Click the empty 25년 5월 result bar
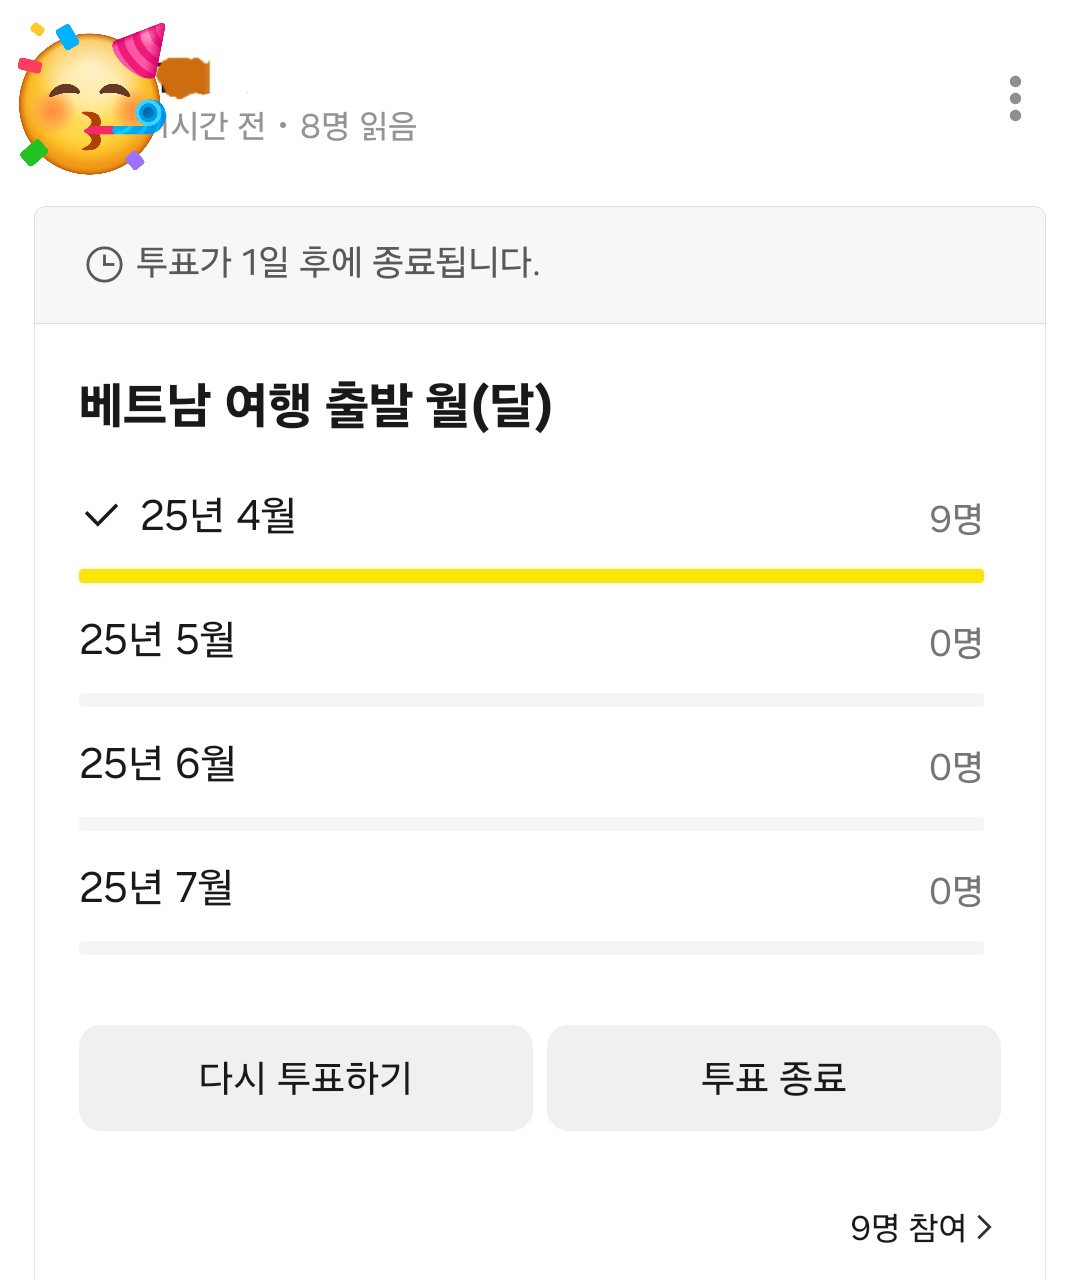Screen dimensions: 1080x1280 point(531,700)
